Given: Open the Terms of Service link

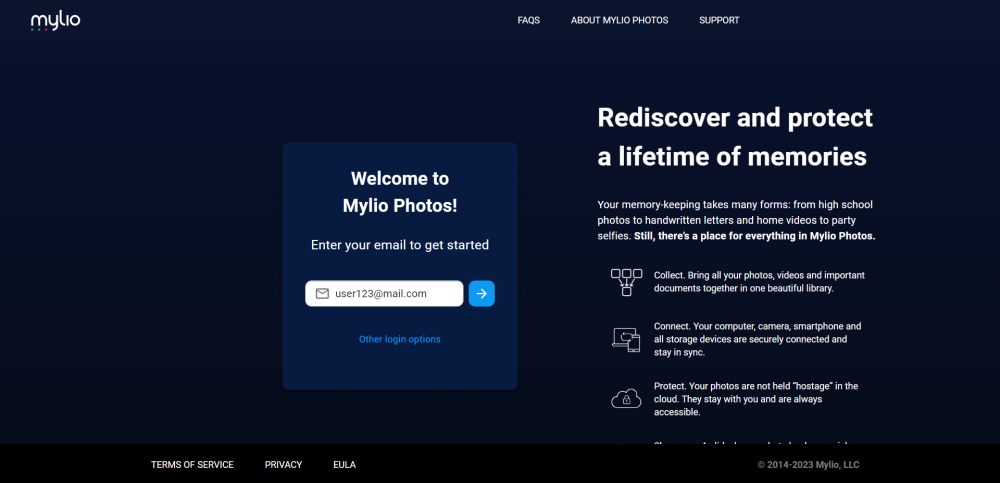Looking at the screenshot, I should click(192, 464).
